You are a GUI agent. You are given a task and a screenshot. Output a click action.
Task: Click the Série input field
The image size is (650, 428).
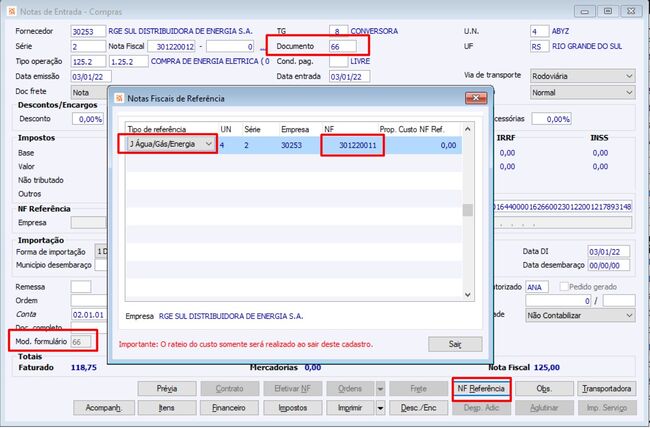pos(88,46)
